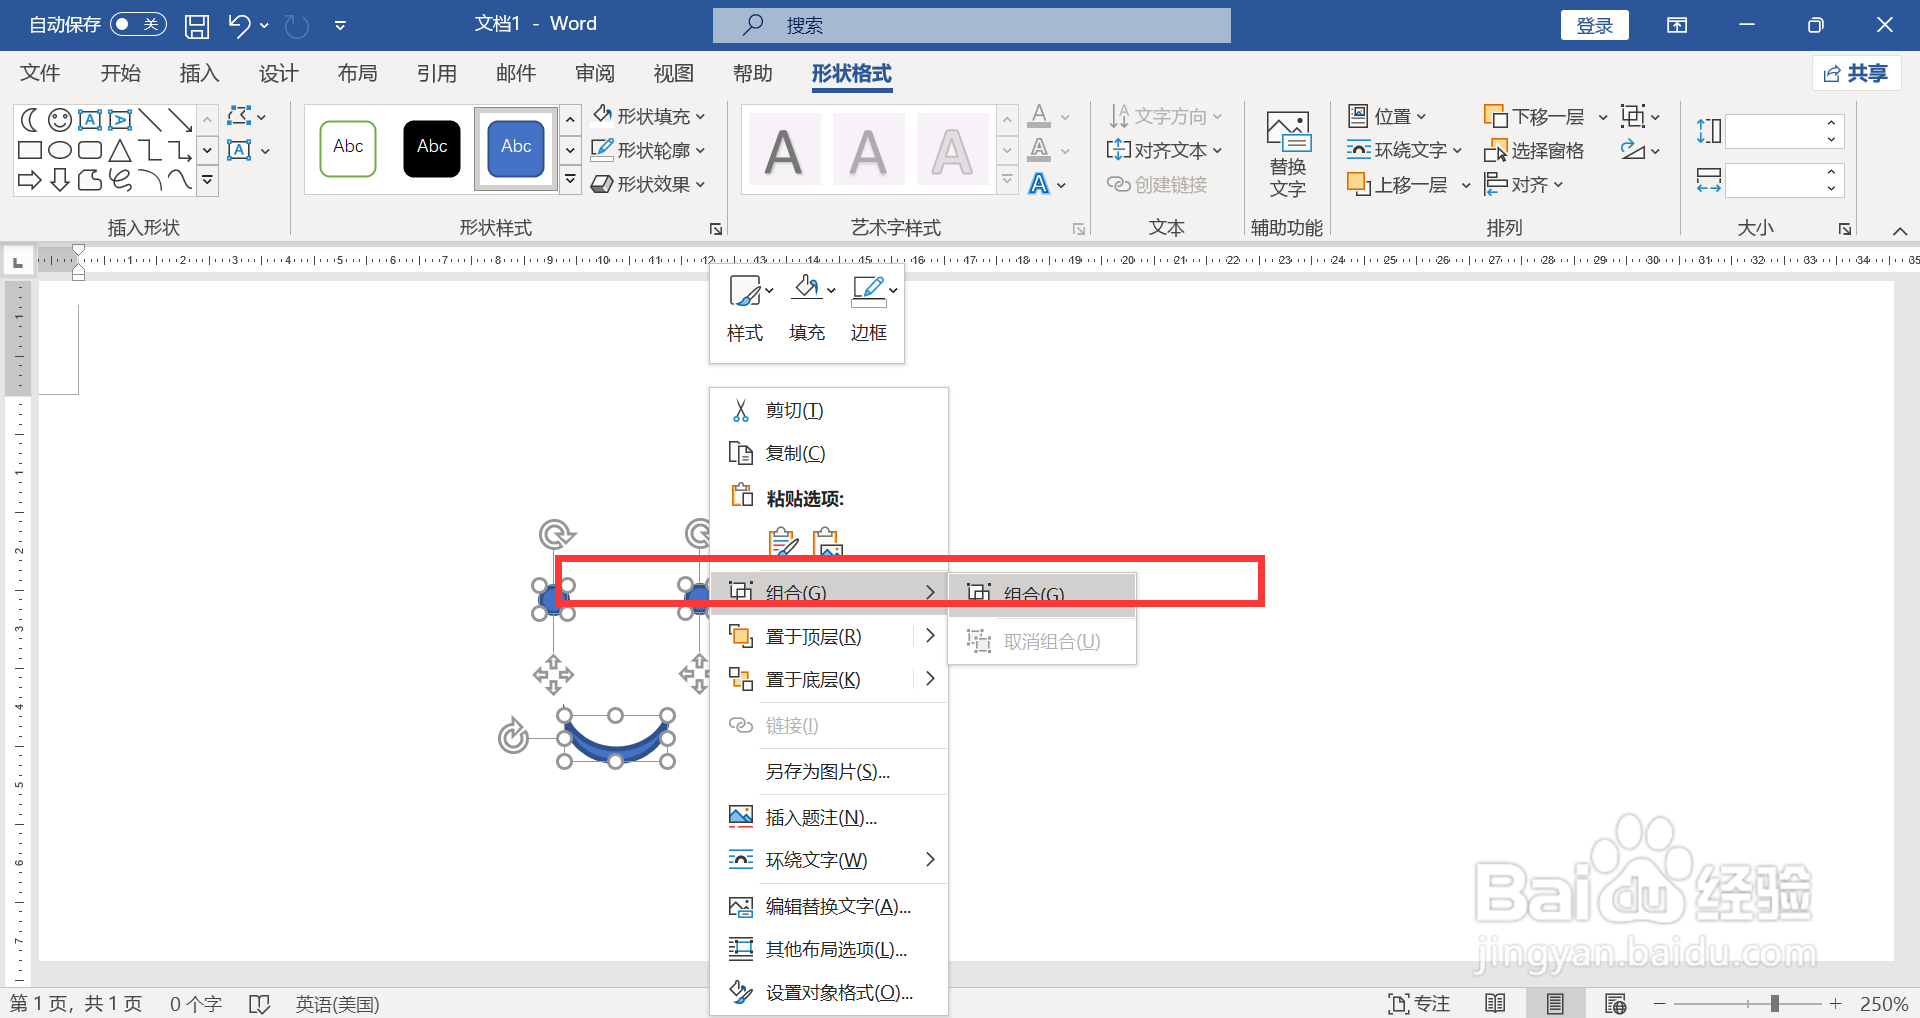The height and width of the screenshot is (1018, 1920).
Task: Click the 上移一层 bring forward icon
Action: point(1395,183)
